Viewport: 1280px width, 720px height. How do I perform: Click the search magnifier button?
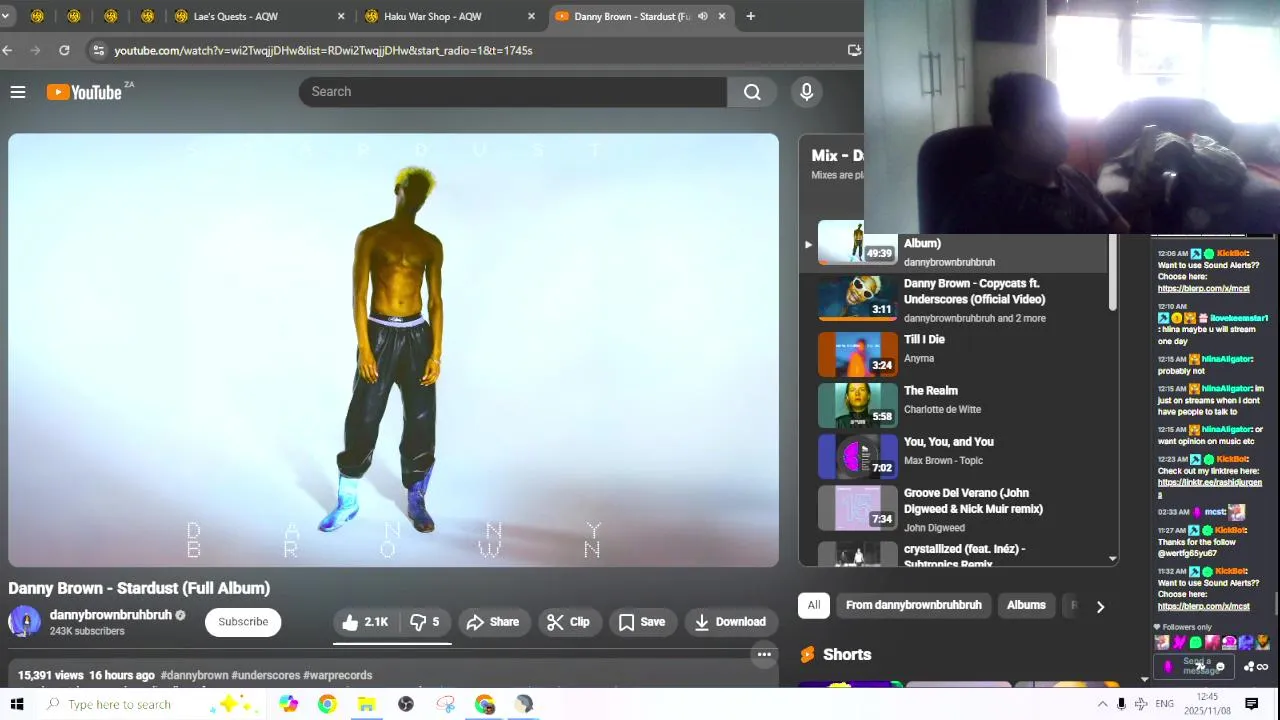[752, 92]
